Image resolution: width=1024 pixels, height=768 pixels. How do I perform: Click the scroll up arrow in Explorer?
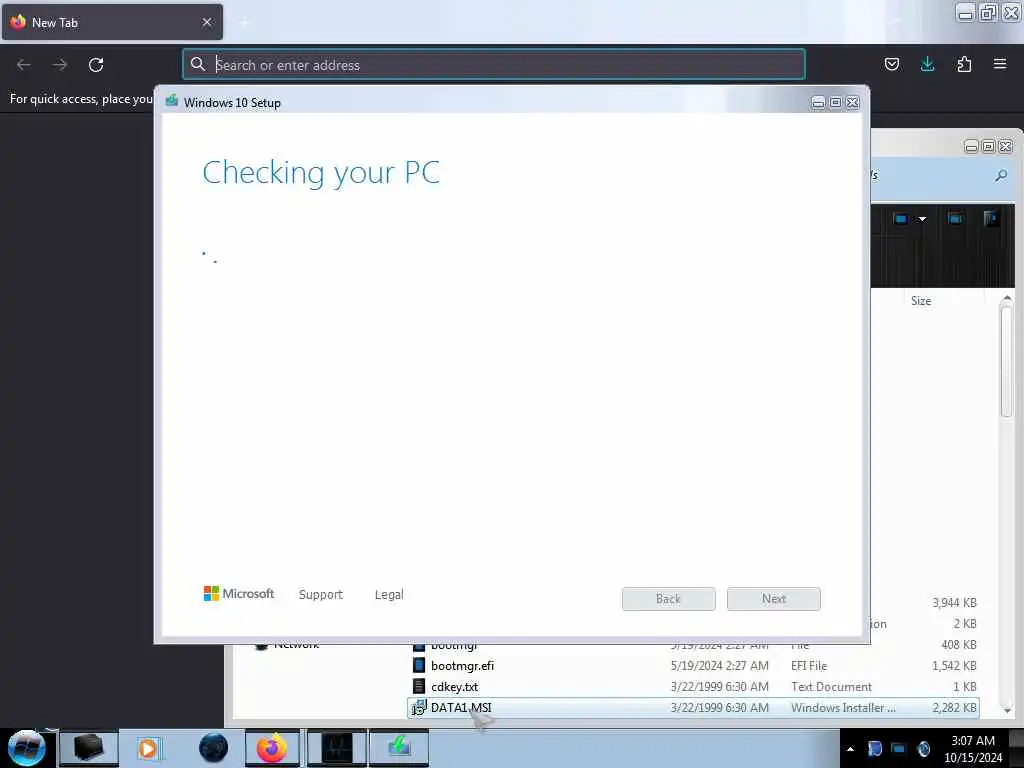[1007, 299]
